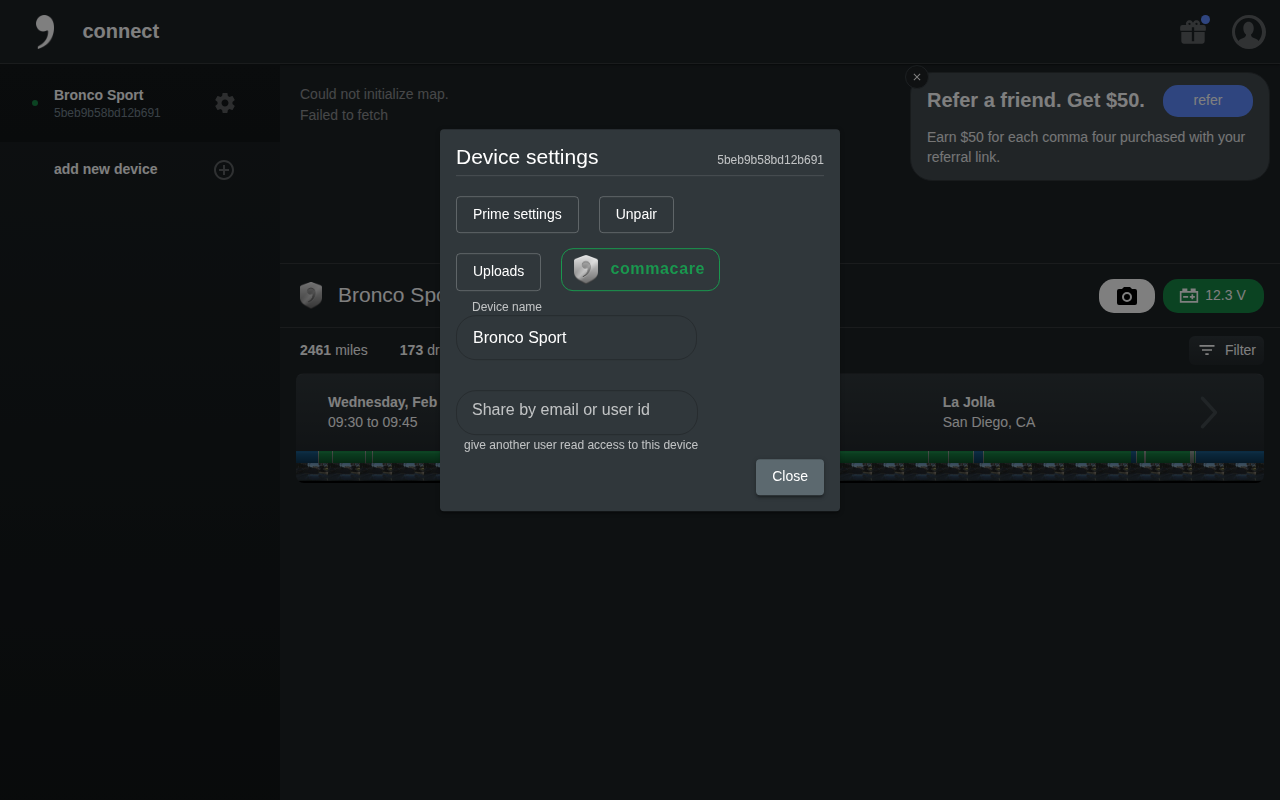
Task: Open Bronco Sport device settings gear
Action: [225, 103]
